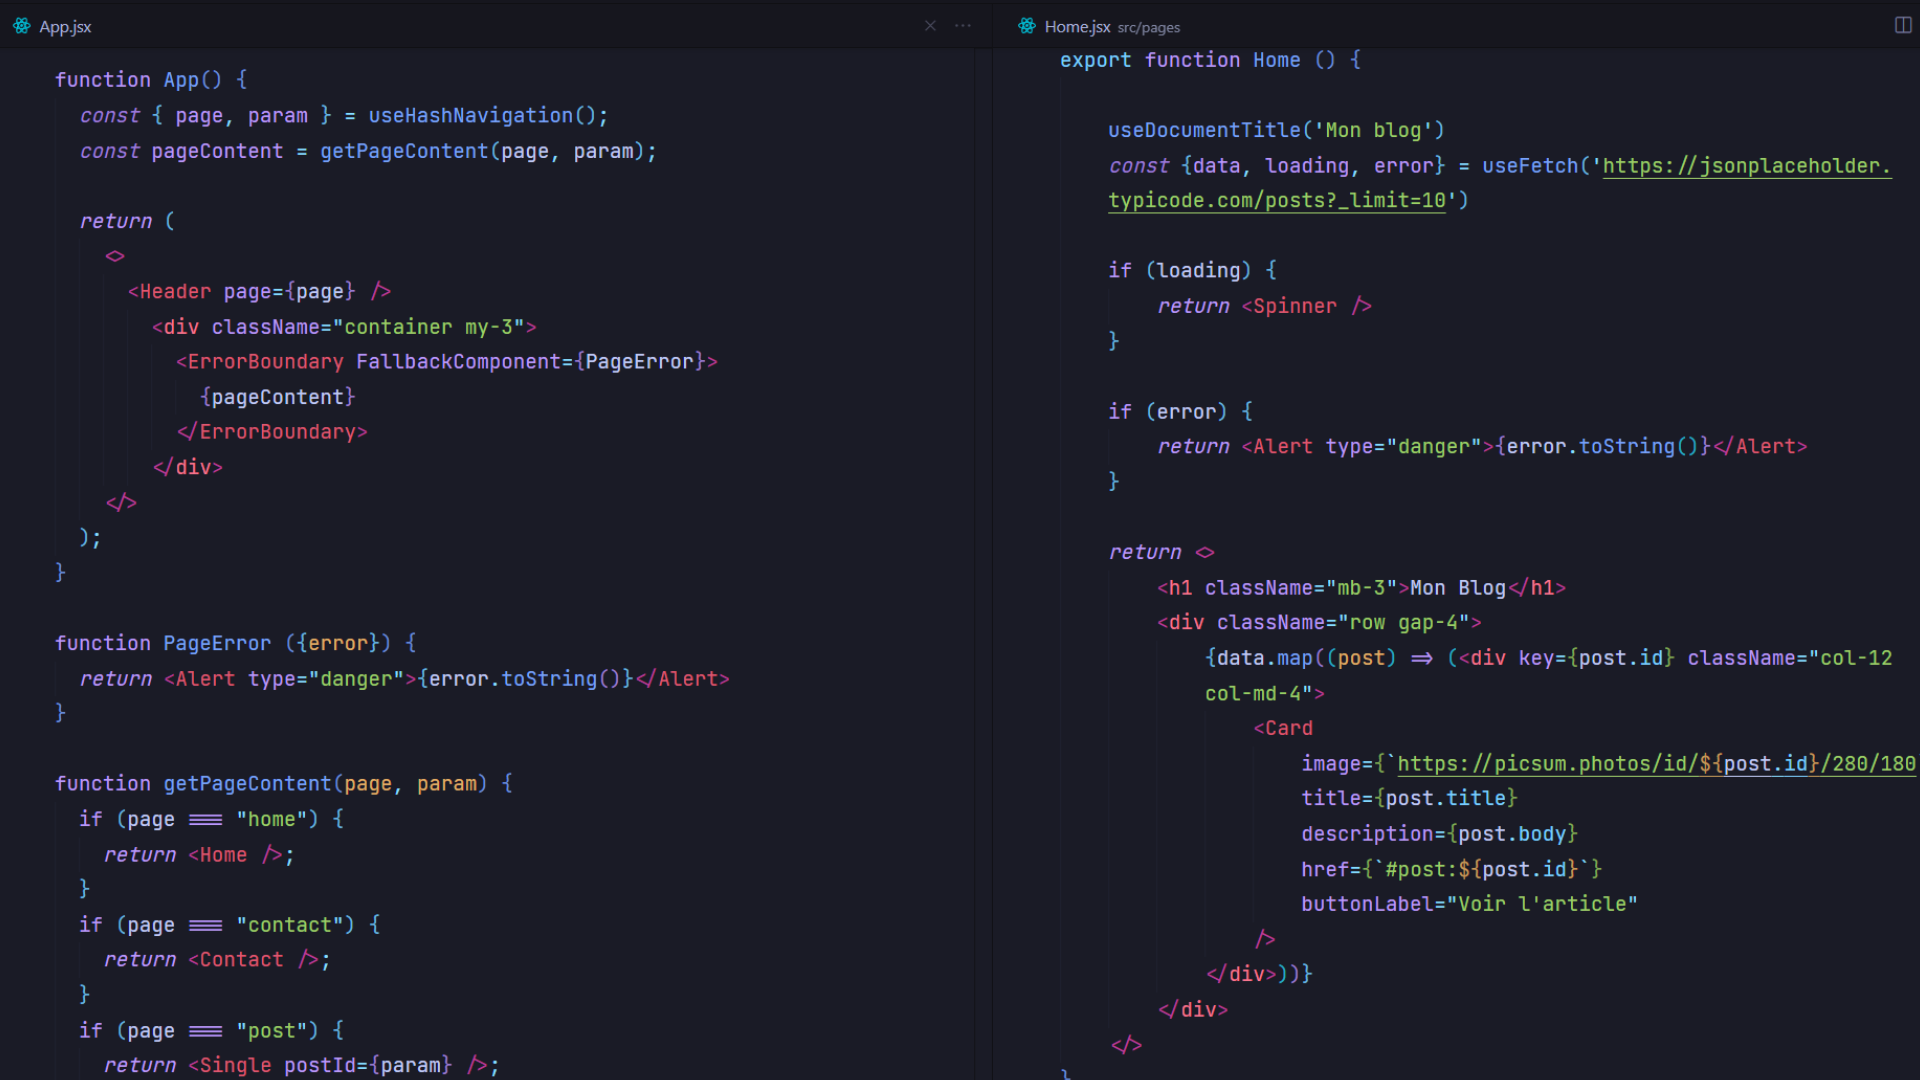Close the App.jsx editor tab
The image size is (1920, 1080).
click(930, 26)
